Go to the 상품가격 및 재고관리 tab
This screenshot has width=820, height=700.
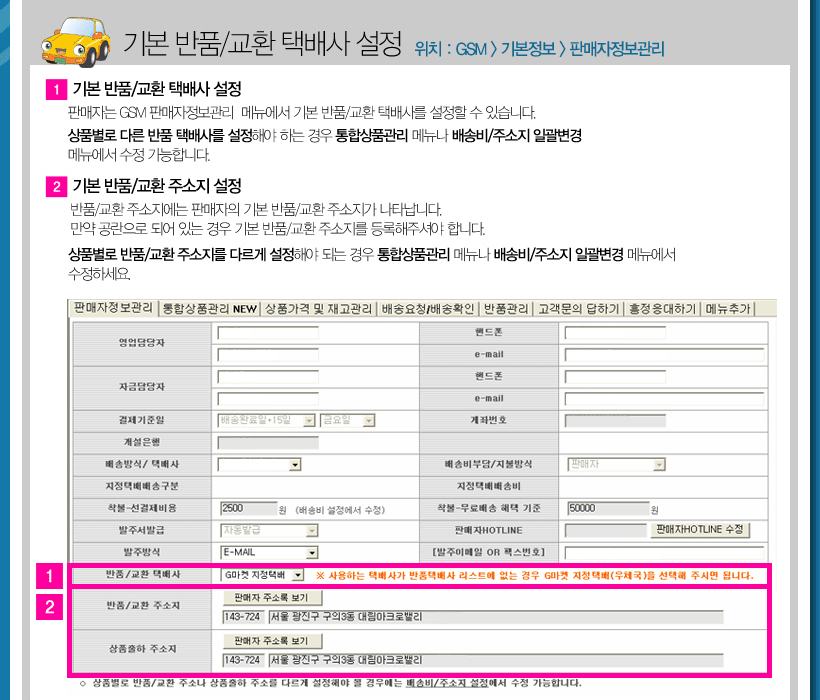click(x=318, y=309)
